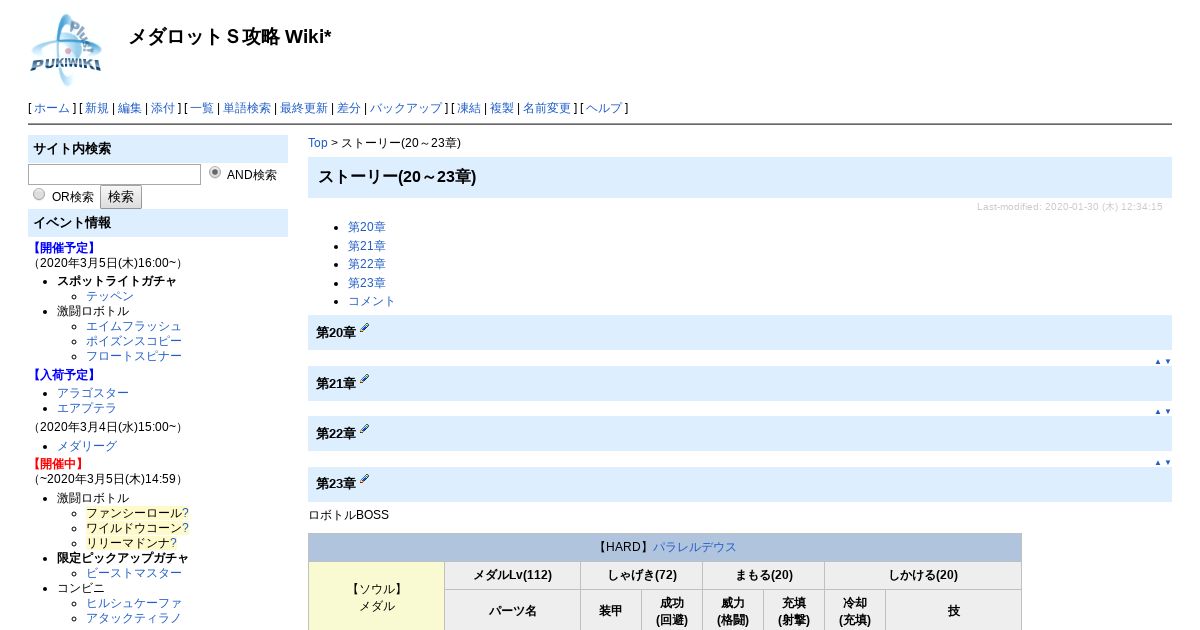Jump to コメント in contents list

pyautogui.click(x=372, y=301)
